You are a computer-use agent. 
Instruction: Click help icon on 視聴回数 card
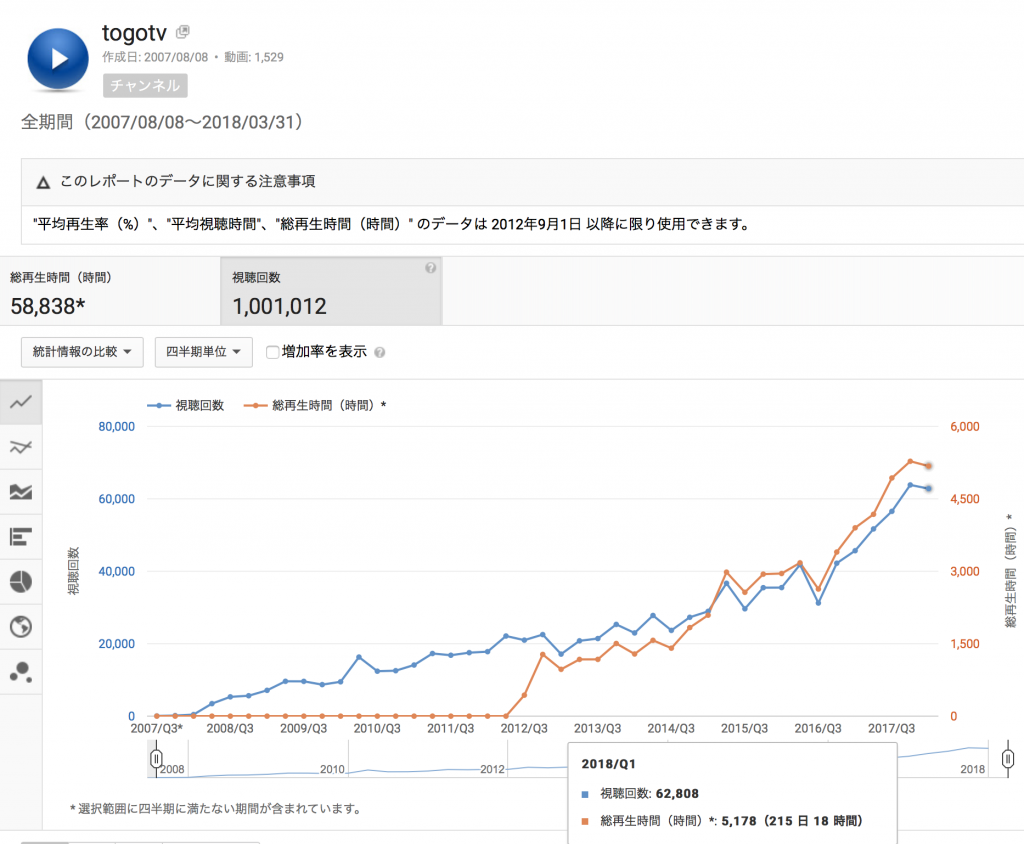pyautogui.click(x=430, y=268)
